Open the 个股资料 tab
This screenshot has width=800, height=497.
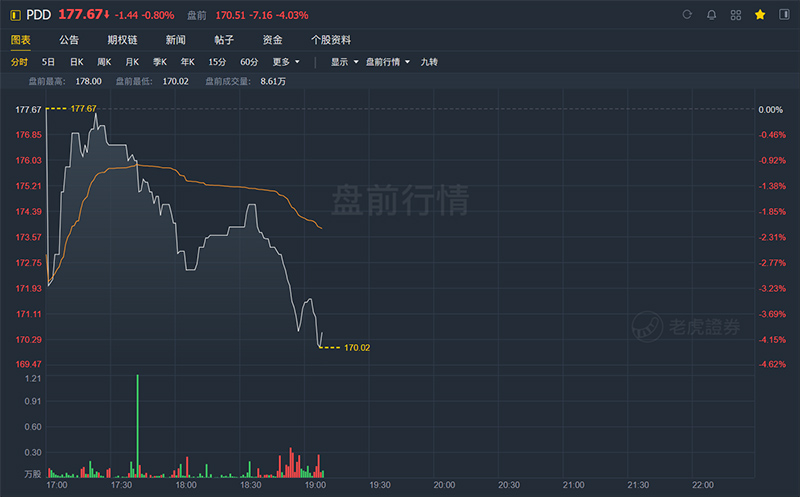(x=330, y=40)
